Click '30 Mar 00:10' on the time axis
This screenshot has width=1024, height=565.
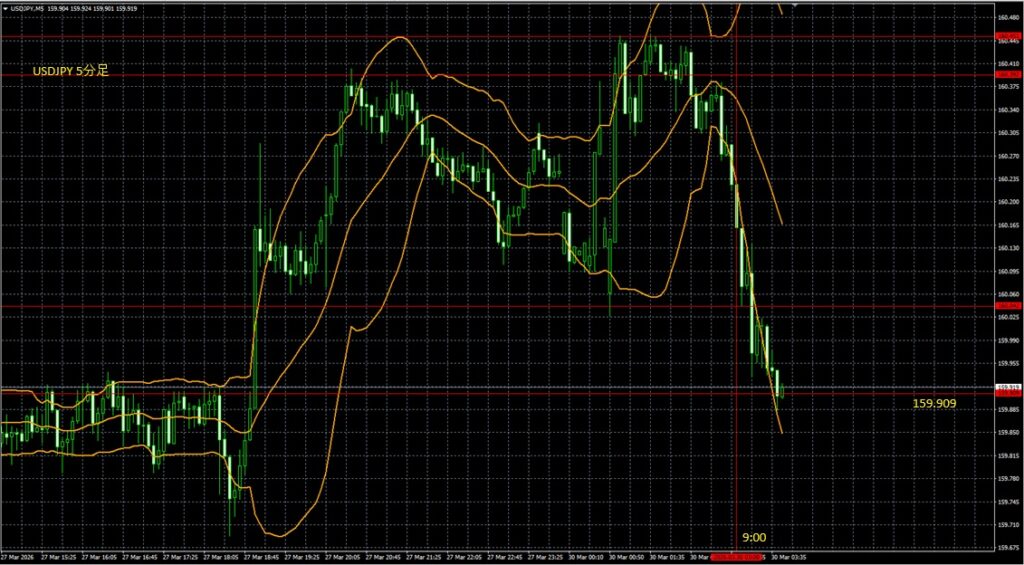586,557
